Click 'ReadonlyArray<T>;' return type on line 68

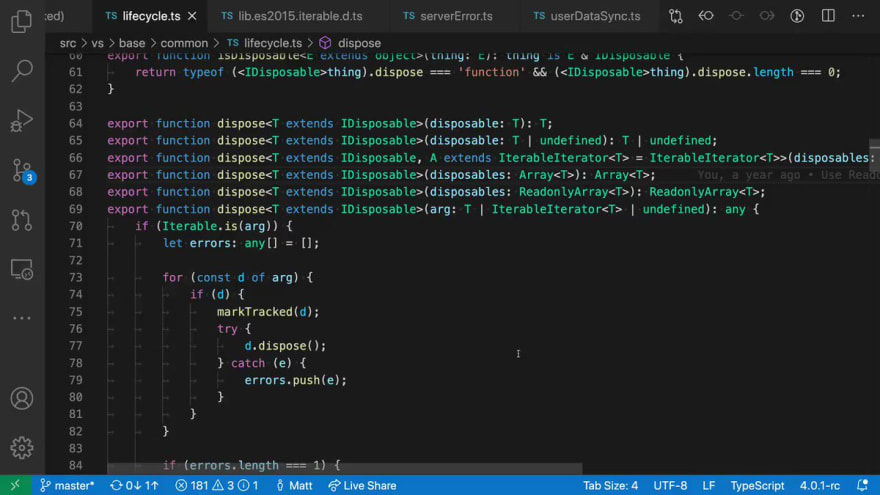pyautogui.click(x=707, y=192)
